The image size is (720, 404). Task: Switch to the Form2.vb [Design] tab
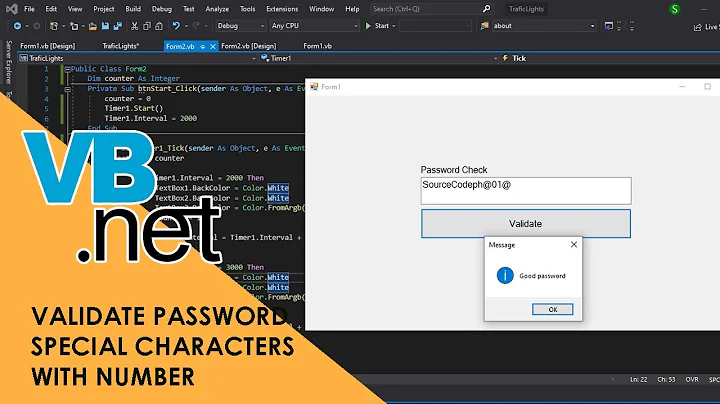coord(248,46)
